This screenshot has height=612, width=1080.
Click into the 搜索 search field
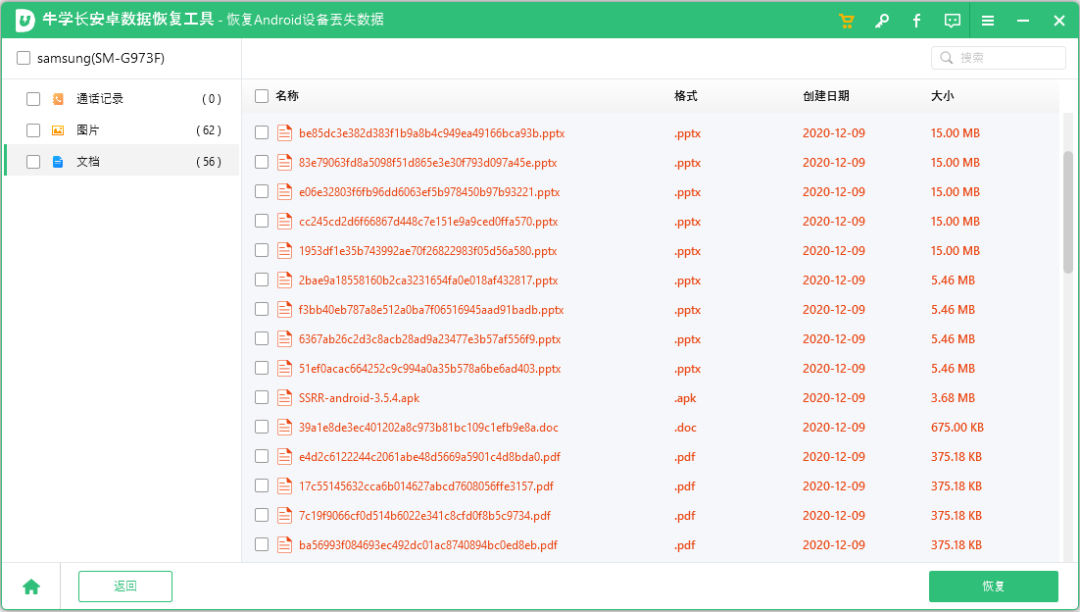[x=999, y=58]
